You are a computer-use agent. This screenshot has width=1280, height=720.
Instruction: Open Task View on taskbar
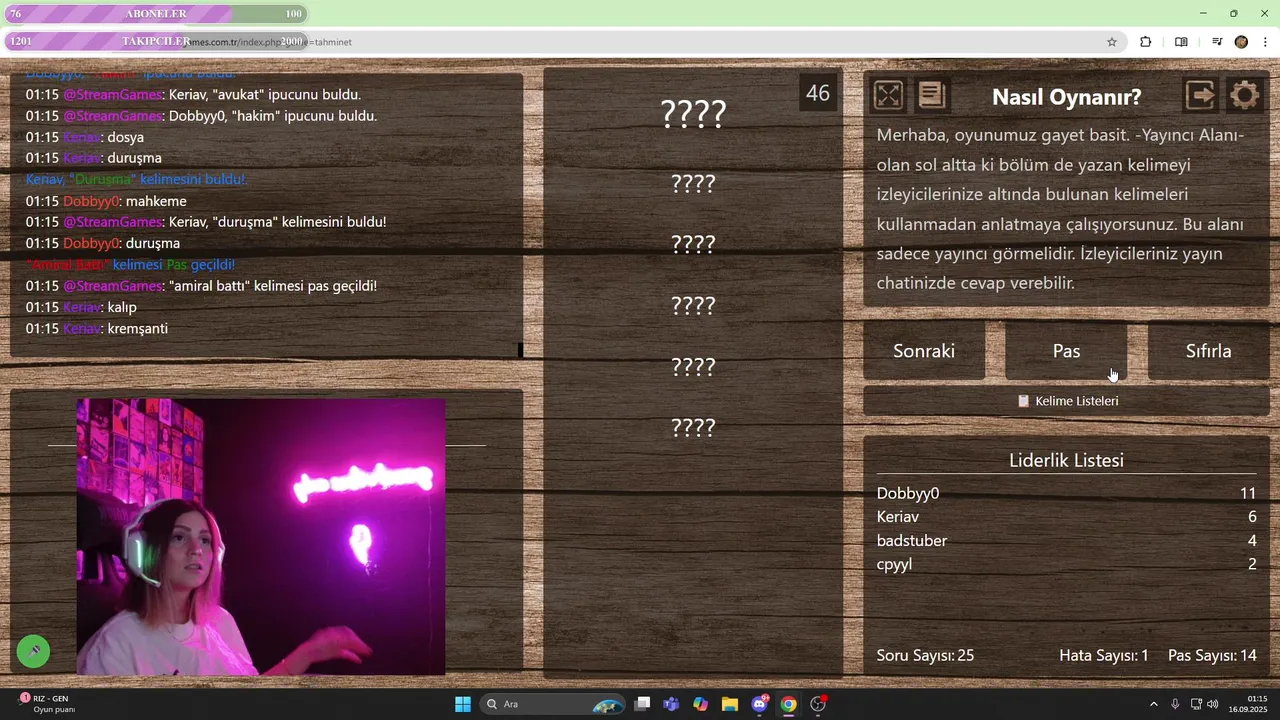(x=643, y=704)
